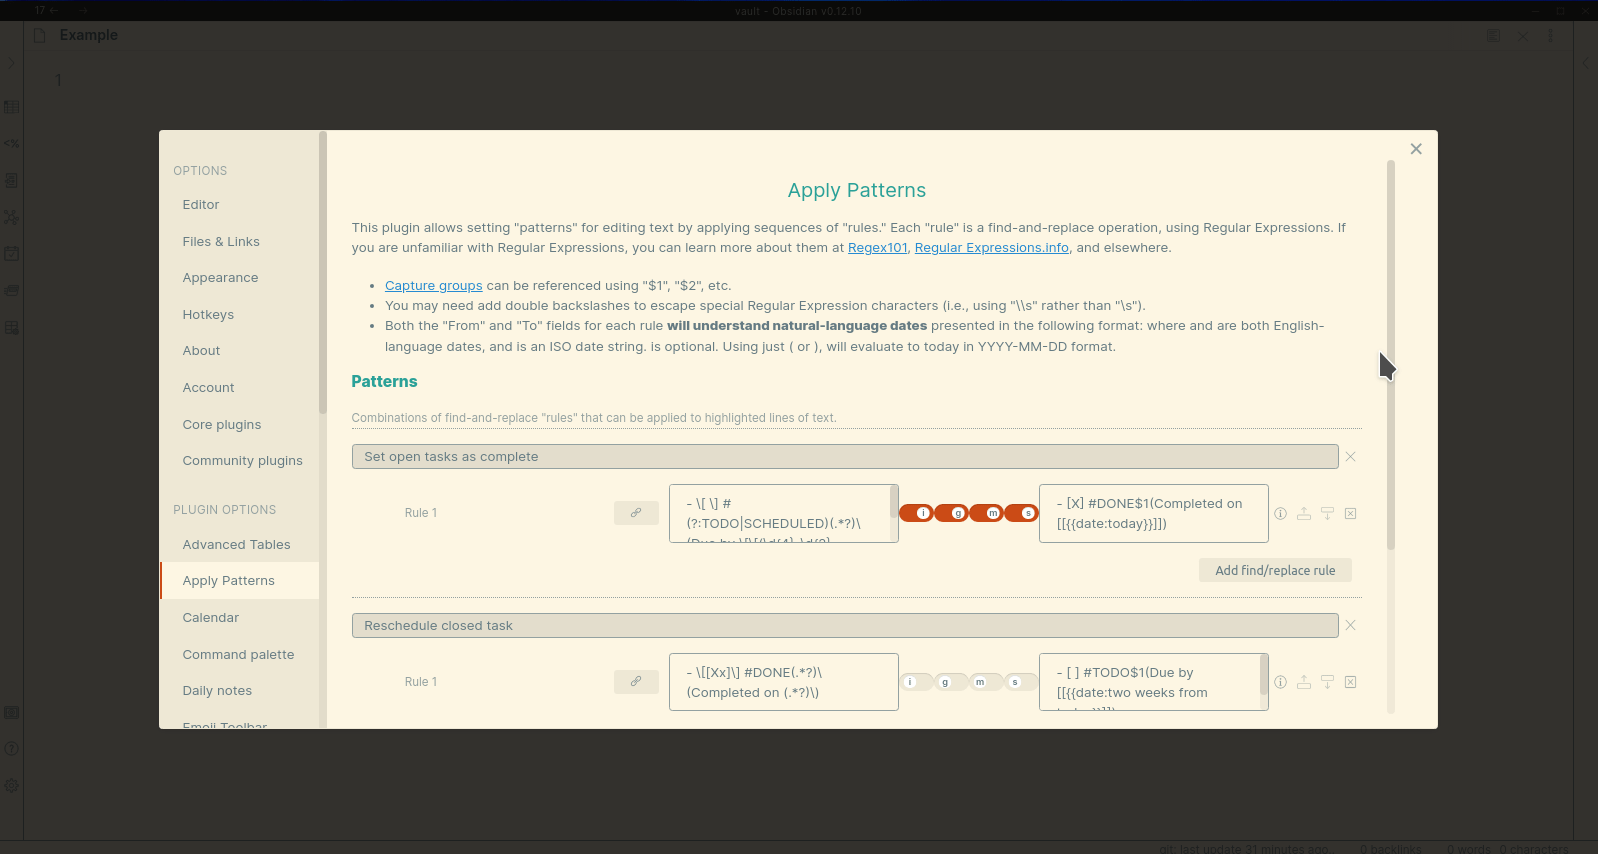Remove the Set open tasks as complete pattern
Screen dimensions: 1598x854
[x=1350, y=457]
